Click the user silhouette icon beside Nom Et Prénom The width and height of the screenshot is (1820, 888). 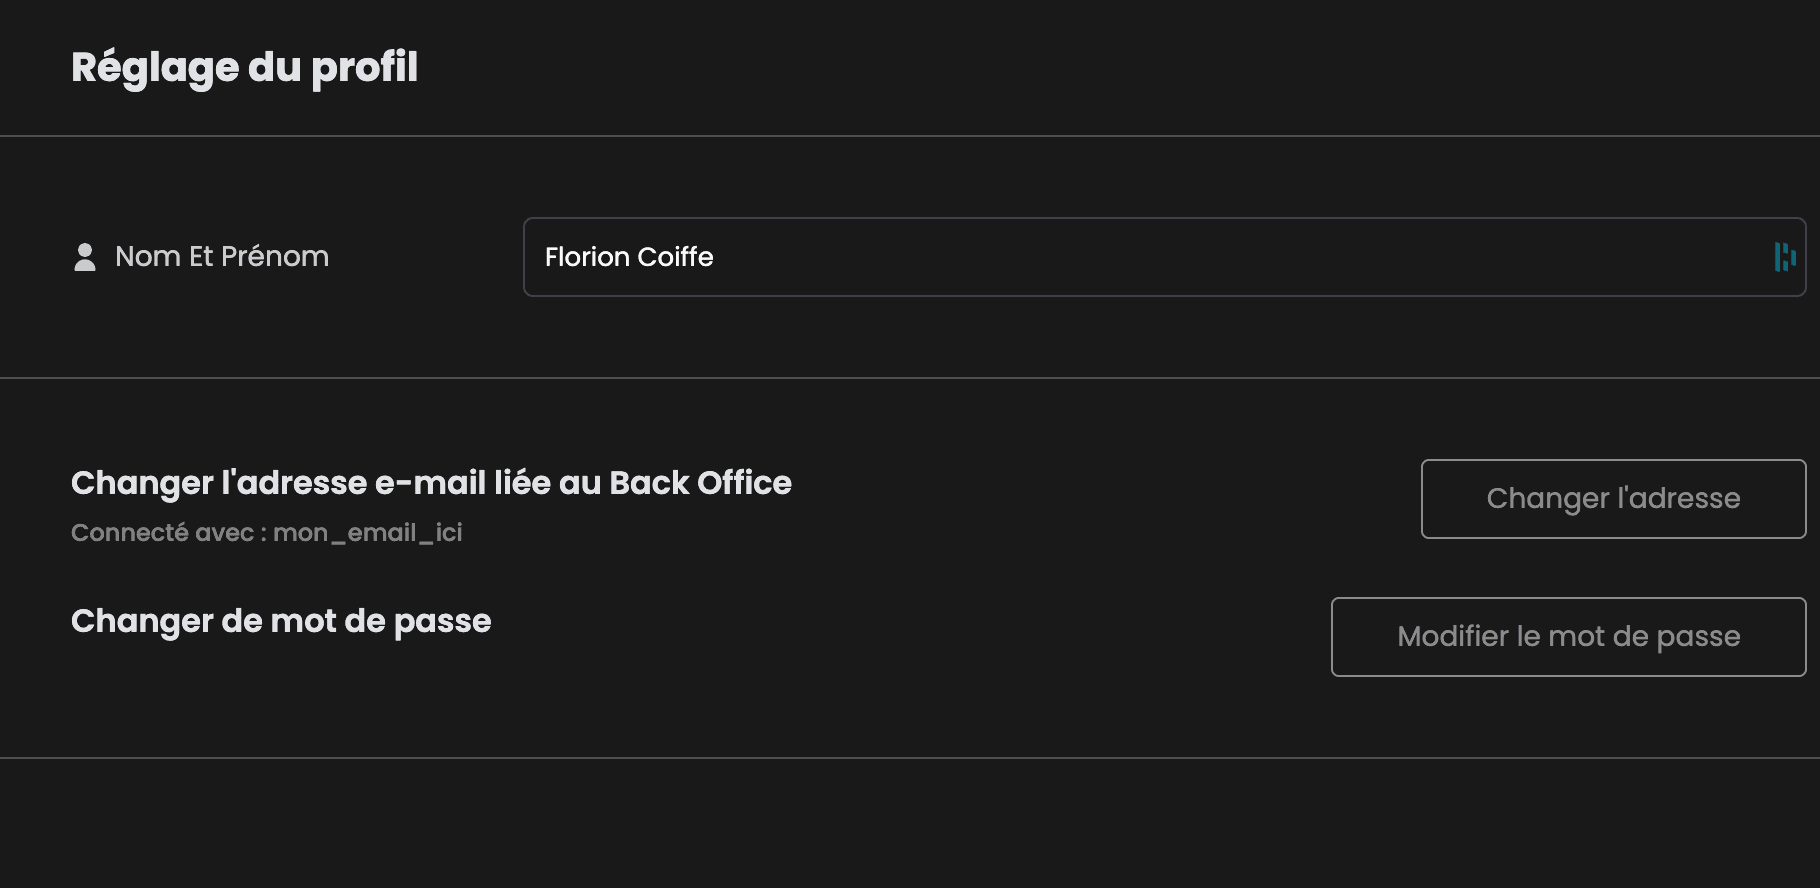coord(85,257)
